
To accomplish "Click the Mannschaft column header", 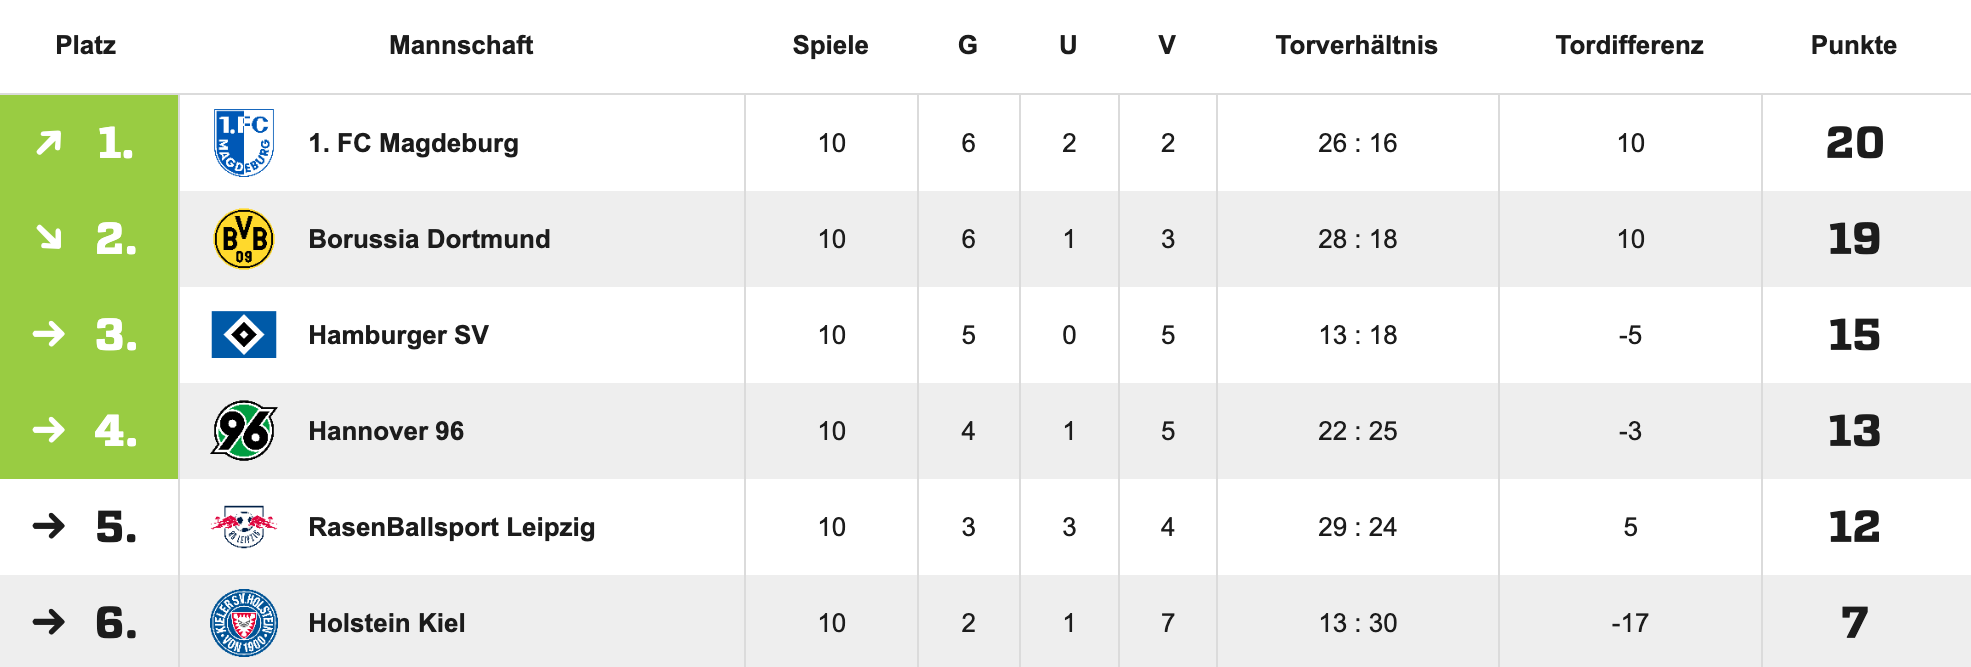I will click(461, 45).
